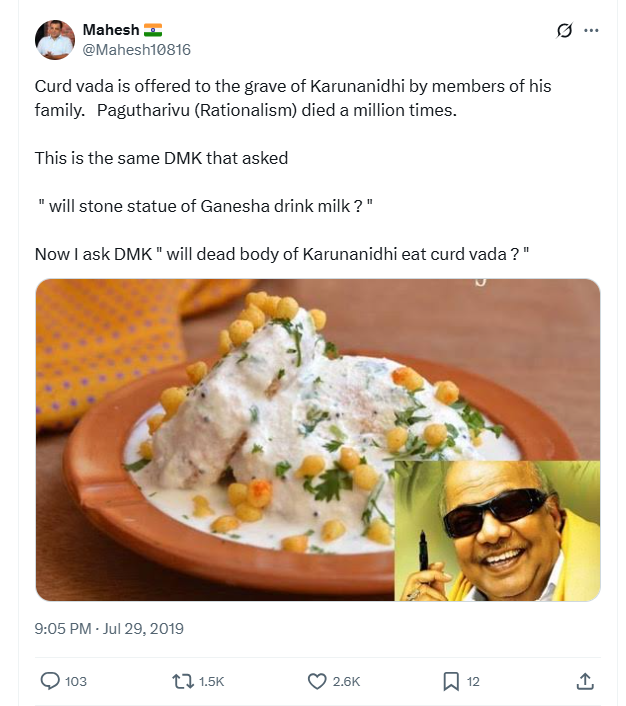The width and height of the screenshot is (626, 706).
Task: Click the 103 replies count
Action: point(76,682)
